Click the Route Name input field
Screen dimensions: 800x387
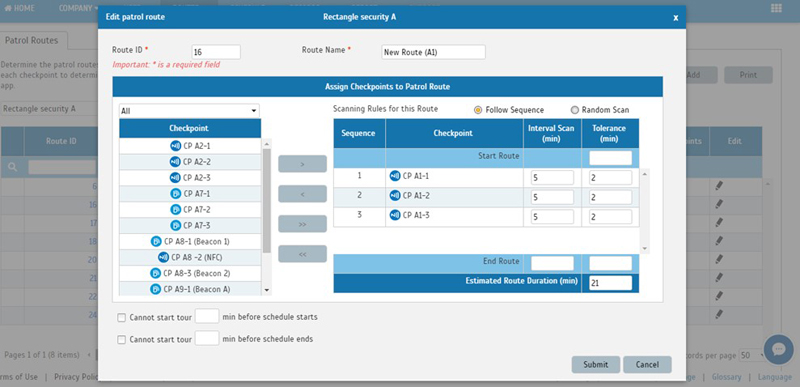[x=433, y=52]
